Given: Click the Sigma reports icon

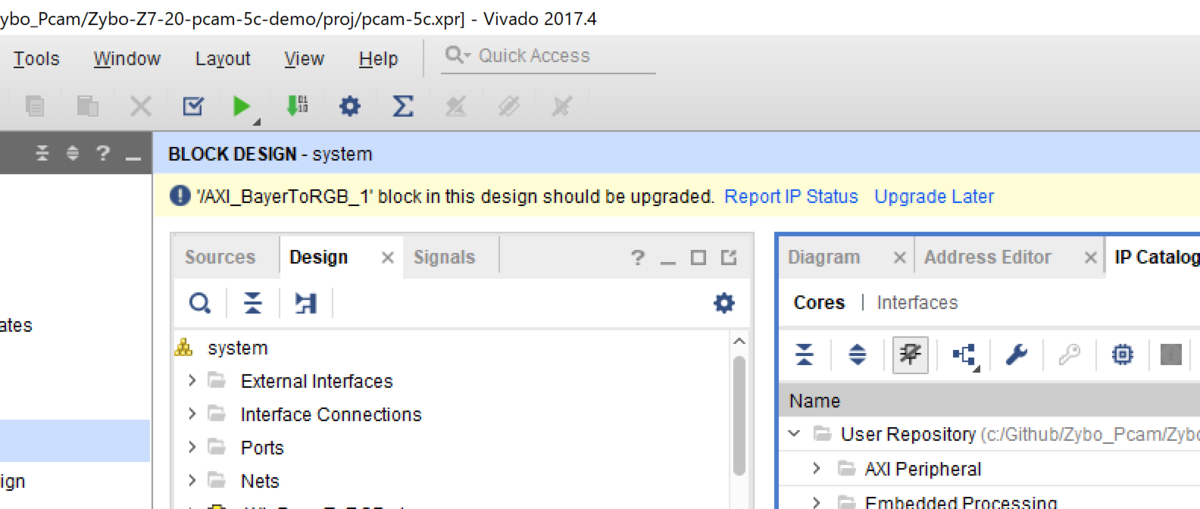Looking at the screenshot, I should pos(403,105).
